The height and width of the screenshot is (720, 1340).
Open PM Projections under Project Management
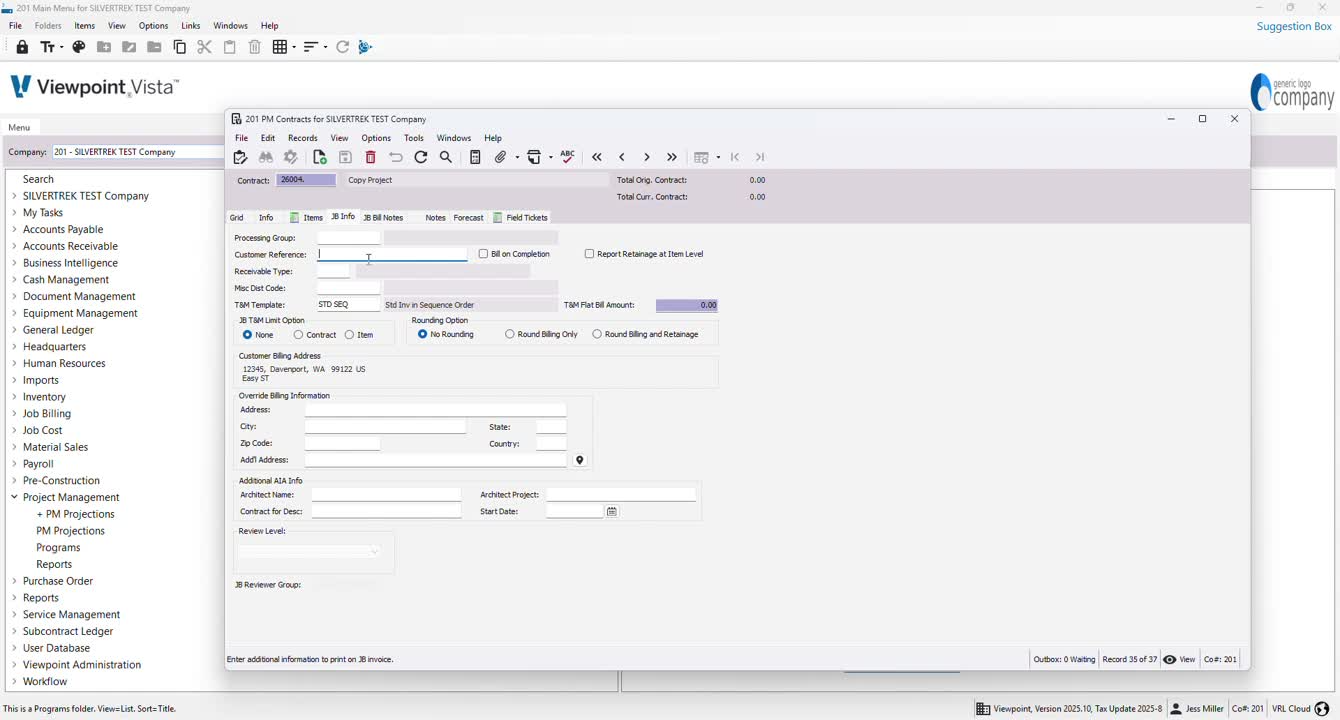70,531
